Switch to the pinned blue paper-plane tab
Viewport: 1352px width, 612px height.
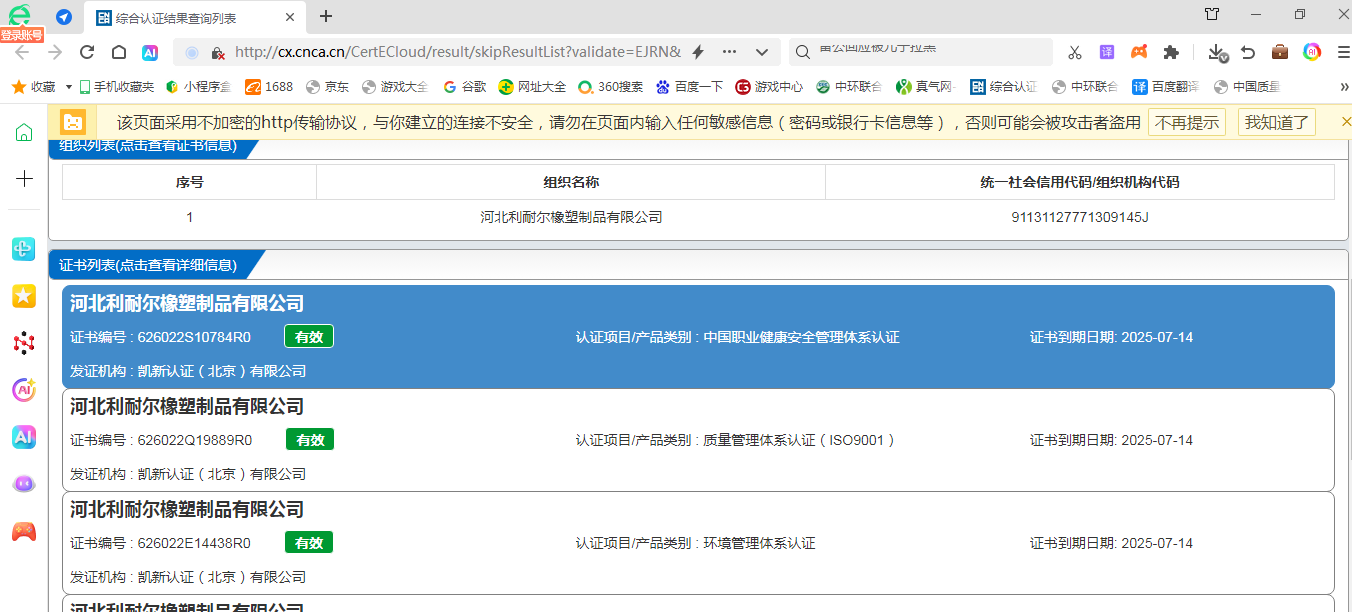coord(64,16)
